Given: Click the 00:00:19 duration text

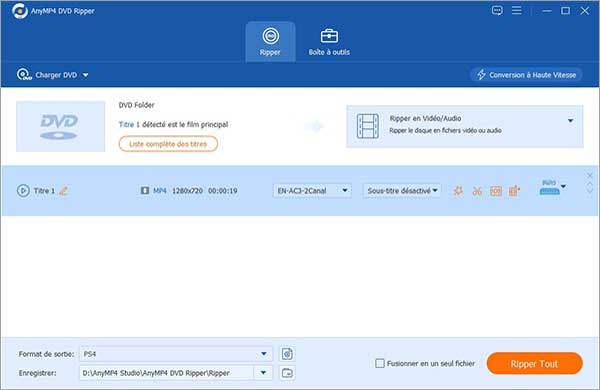Looking at the screenshot, I should coord(223,191).
